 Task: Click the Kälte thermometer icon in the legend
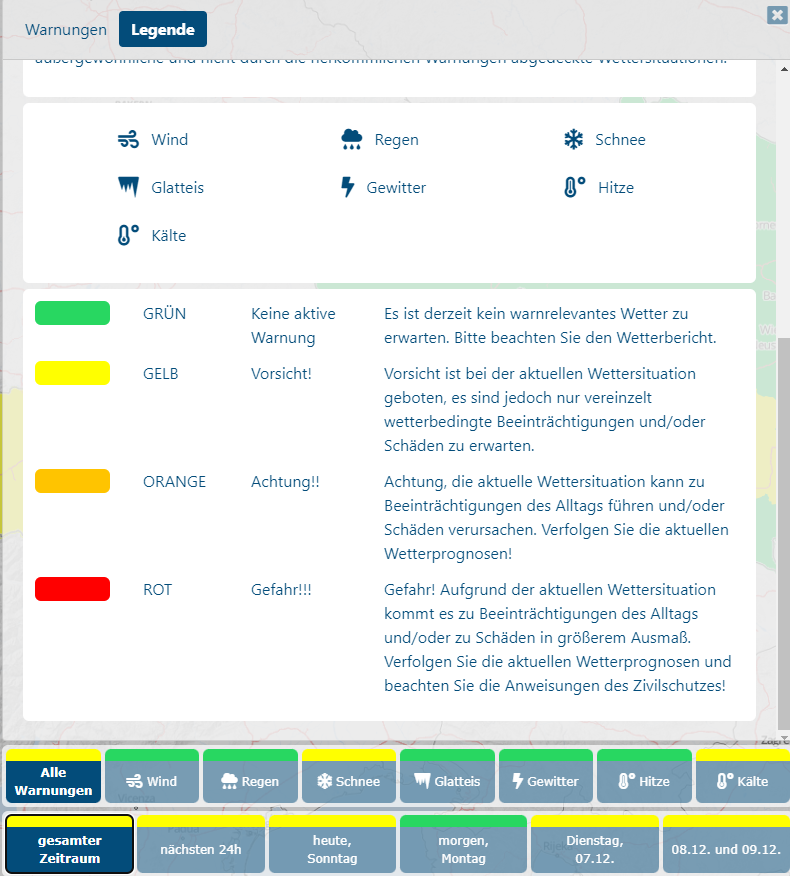coord(128,235)
